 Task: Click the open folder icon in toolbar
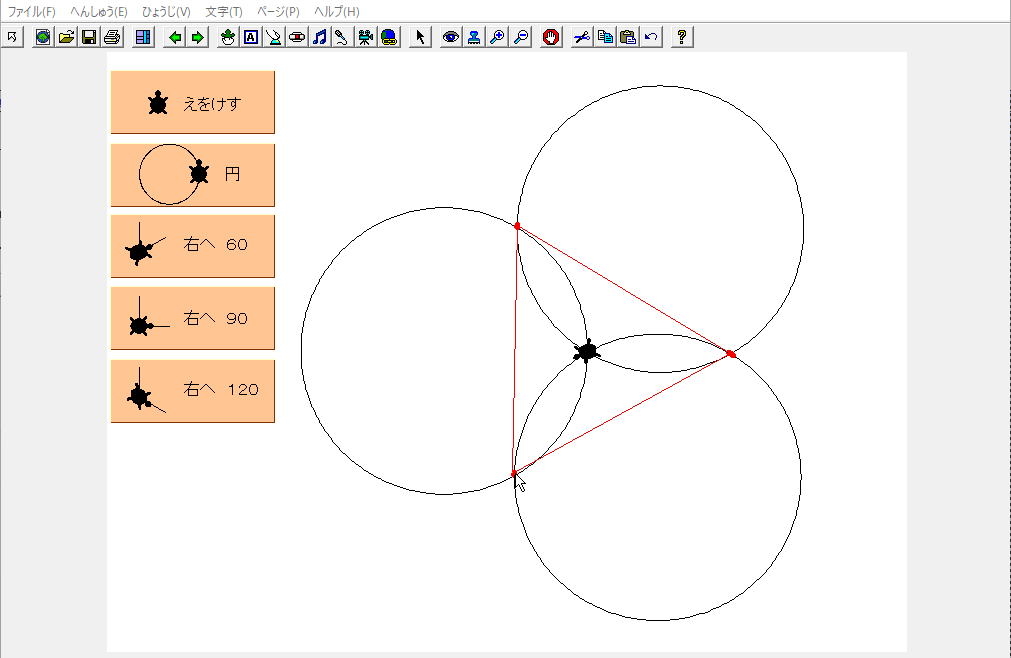pyautogui.click(x=66, y=37)
